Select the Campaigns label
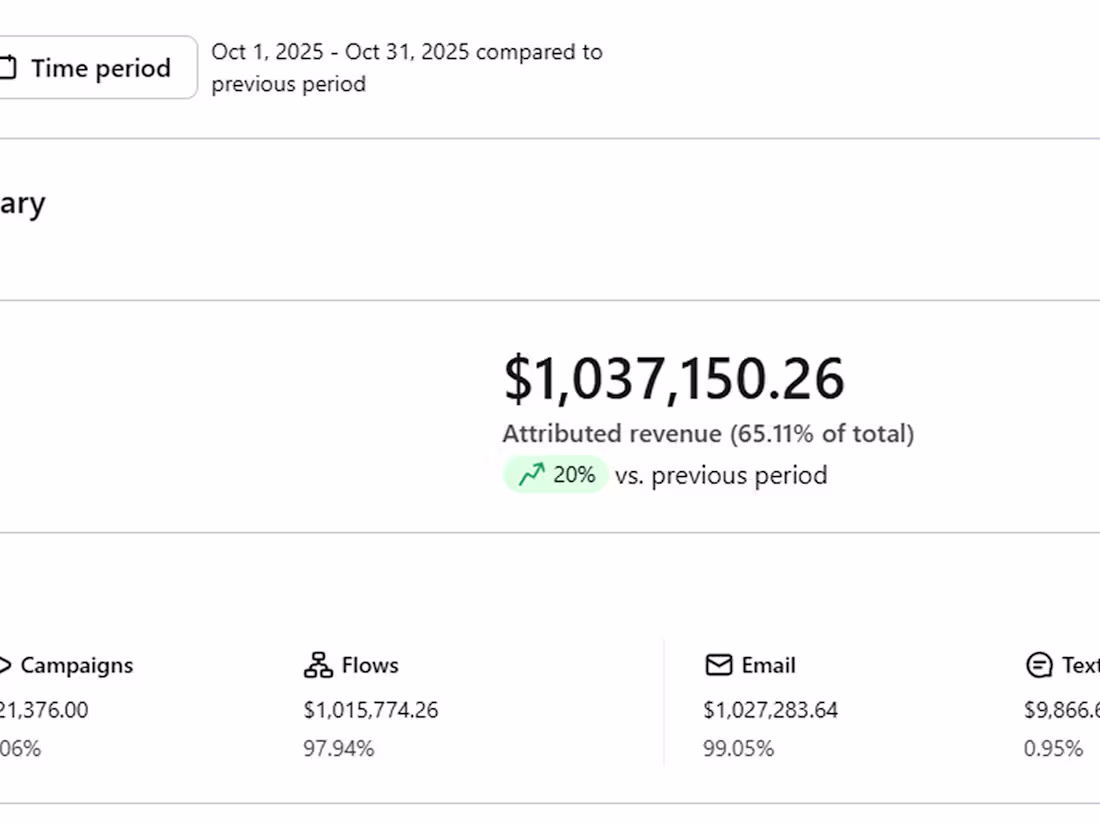Screen dimensions: 1100x825 click(76, 665)
